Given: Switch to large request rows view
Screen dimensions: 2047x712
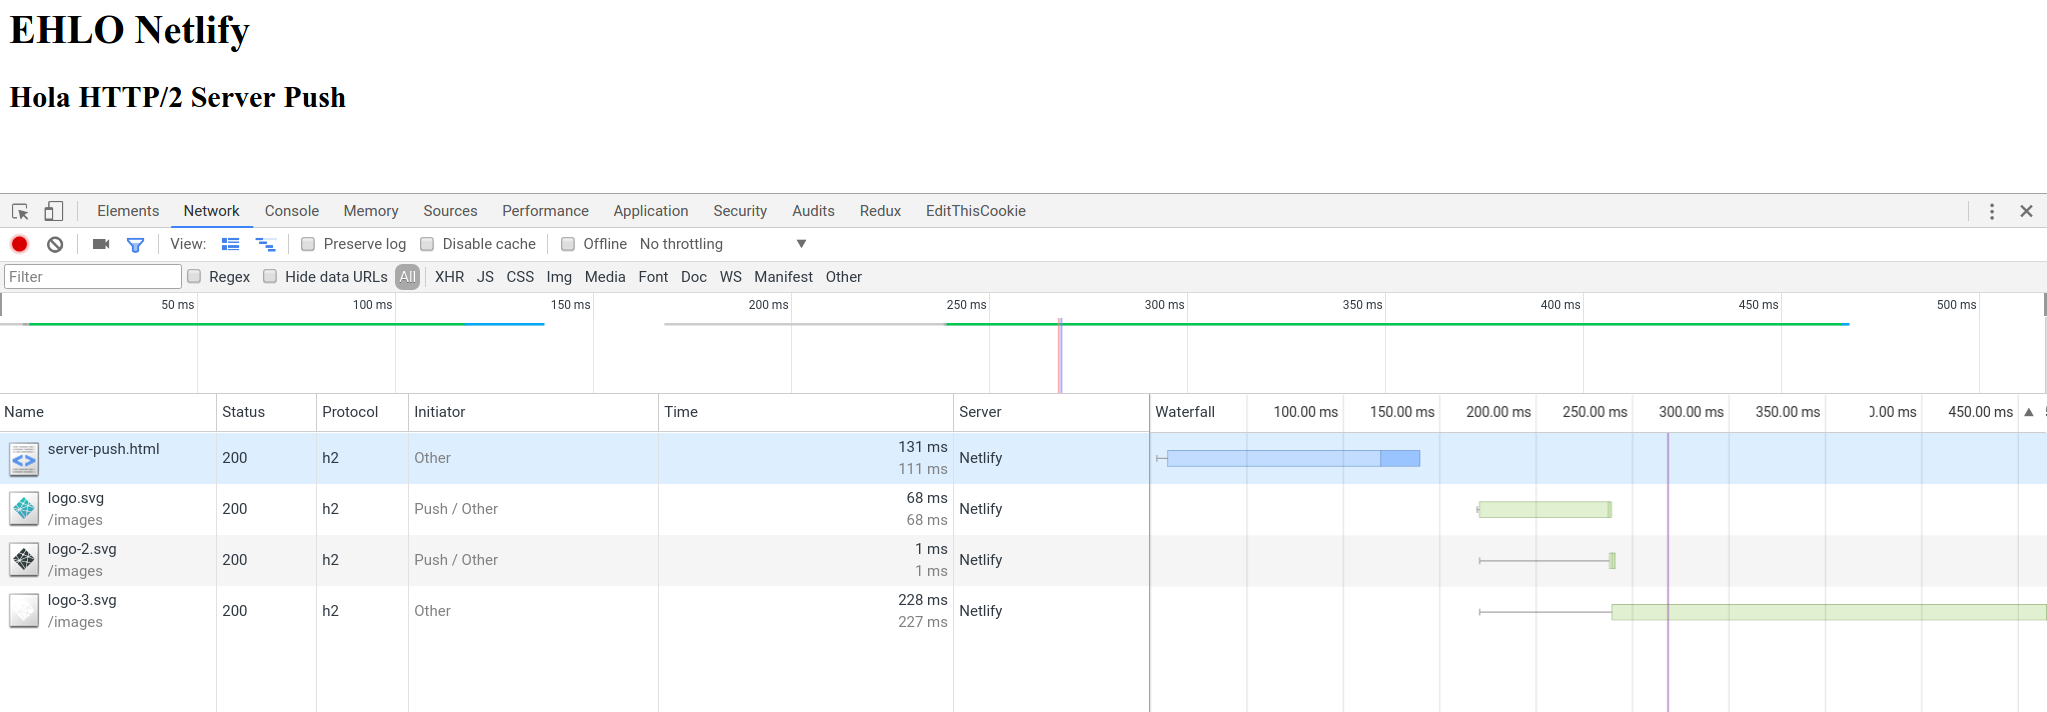Looking at the screenshot, I should (231, 244).
